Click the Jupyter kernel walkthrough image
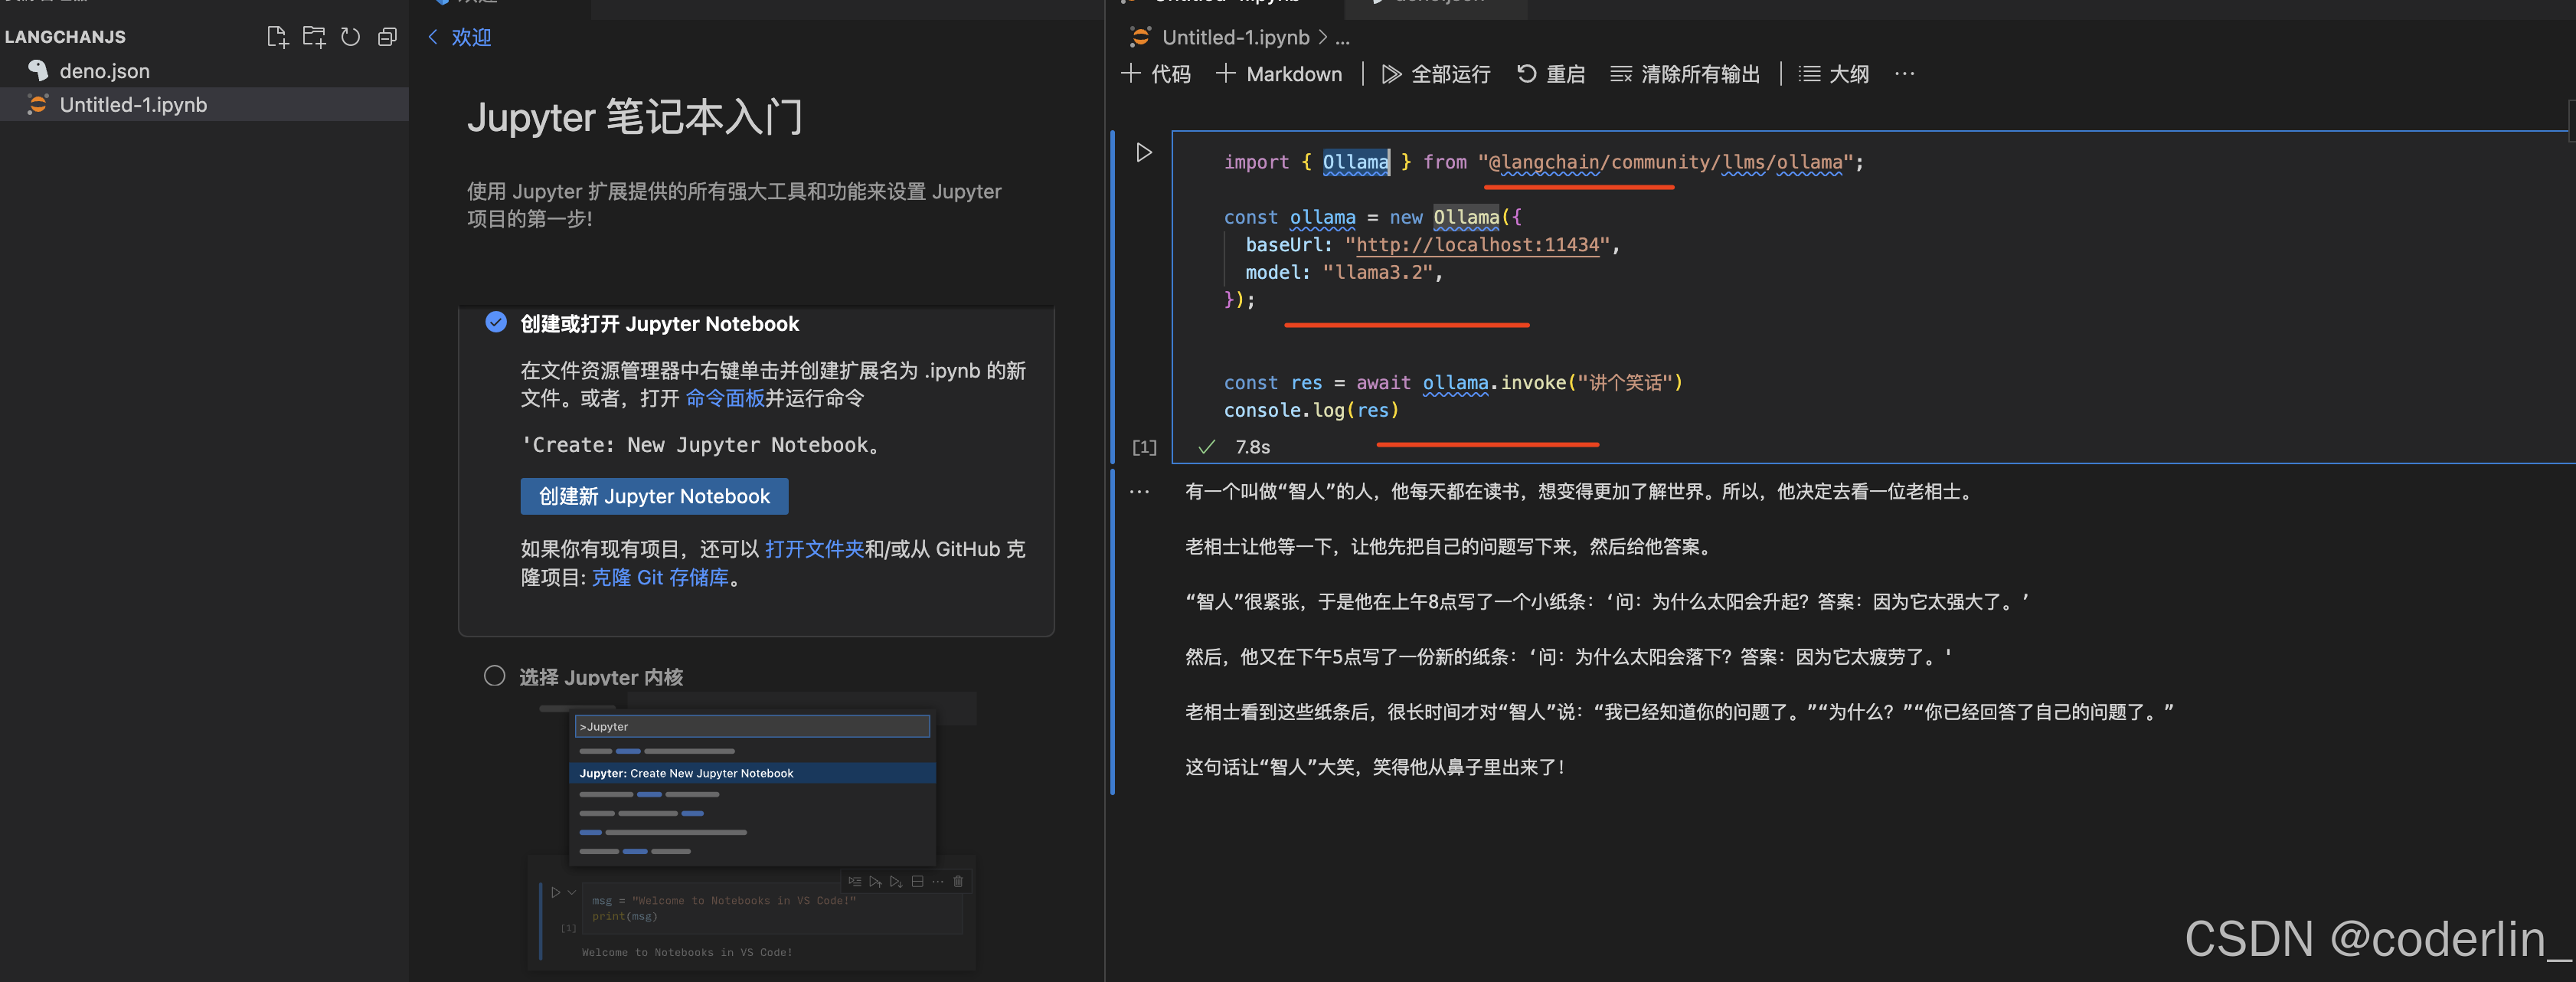2576x982 pixels. [752, 830]
